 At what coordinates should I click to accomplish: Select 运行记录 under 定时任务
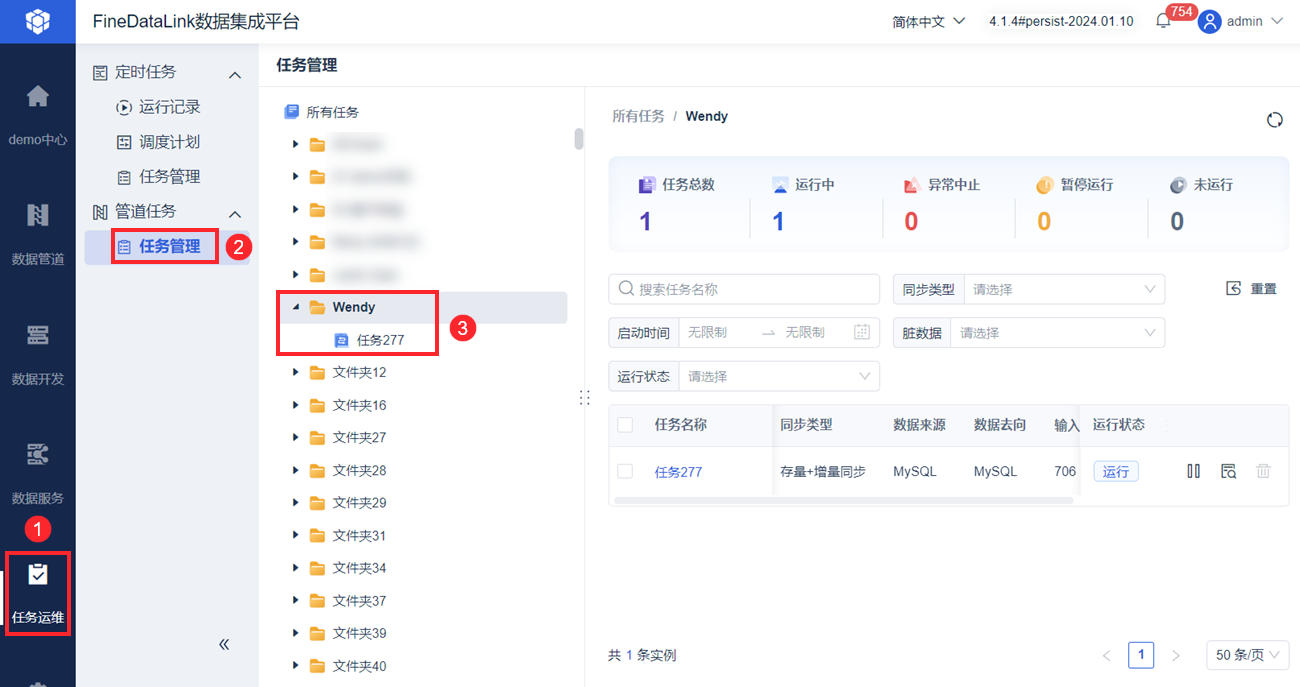point(169,107)
